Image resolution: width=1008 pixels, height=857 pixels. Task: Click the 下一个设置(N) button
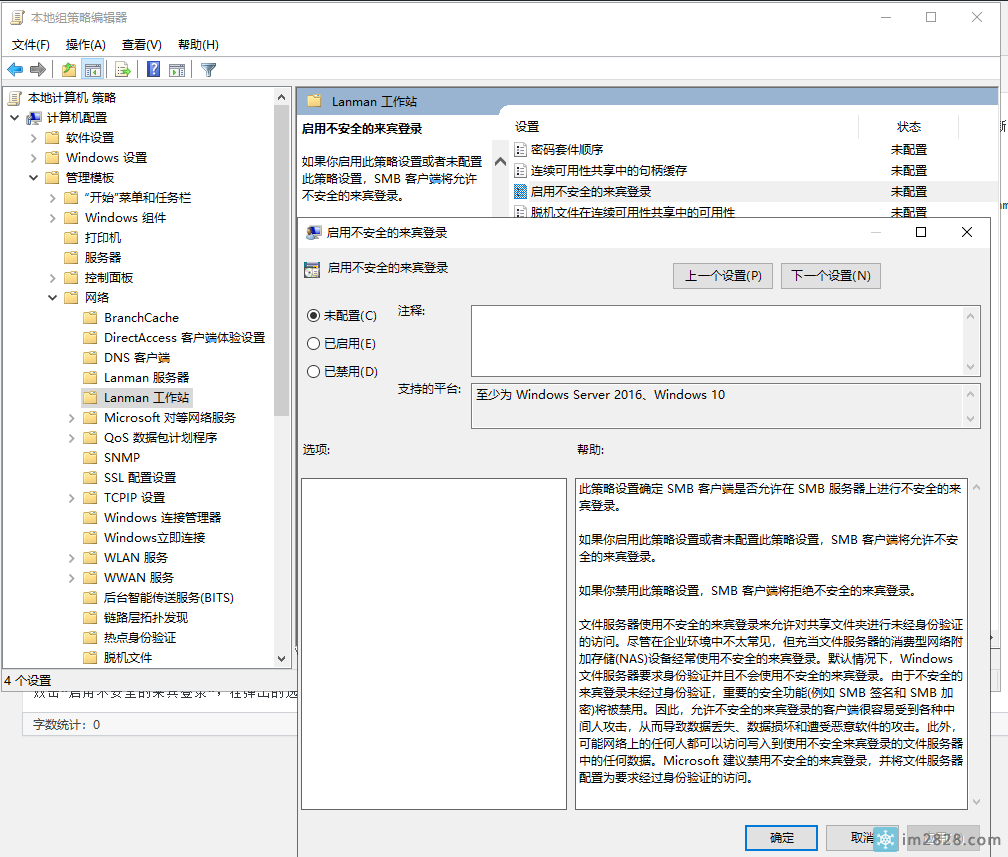[x=830, y=276]
